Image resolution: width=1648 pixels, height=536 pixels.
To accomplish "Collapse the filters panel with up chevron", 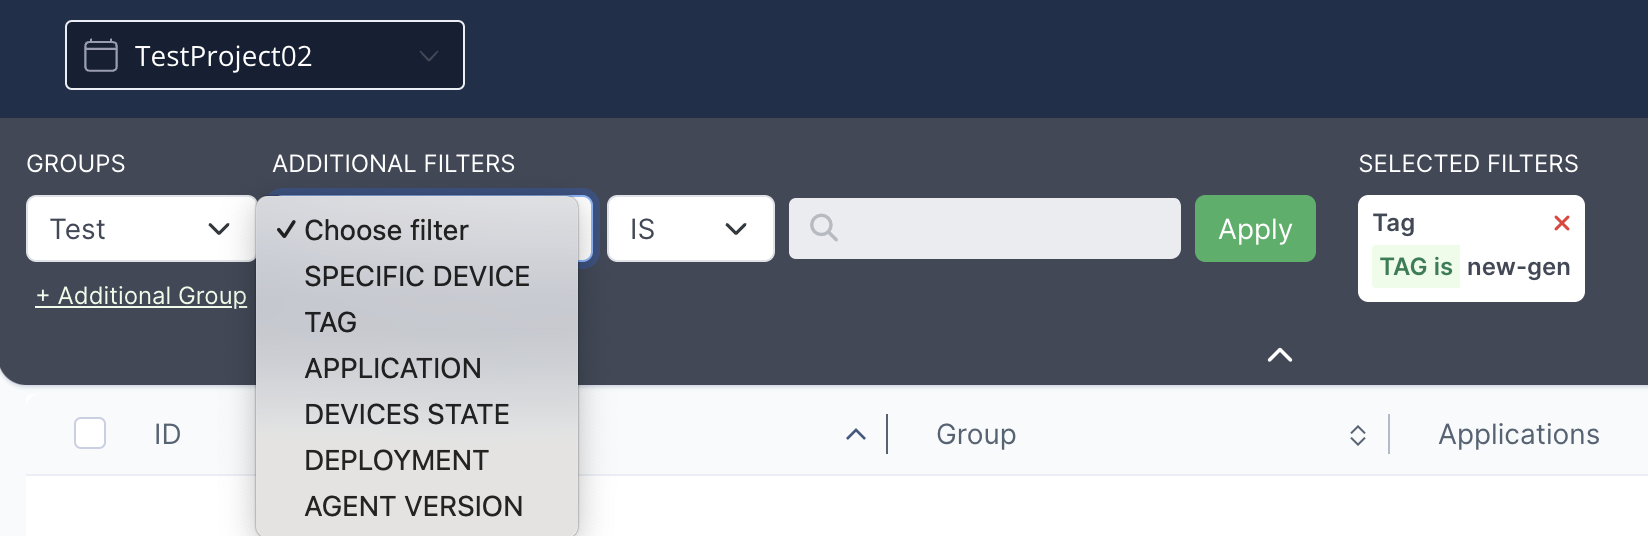I will tap(1280, 355).
